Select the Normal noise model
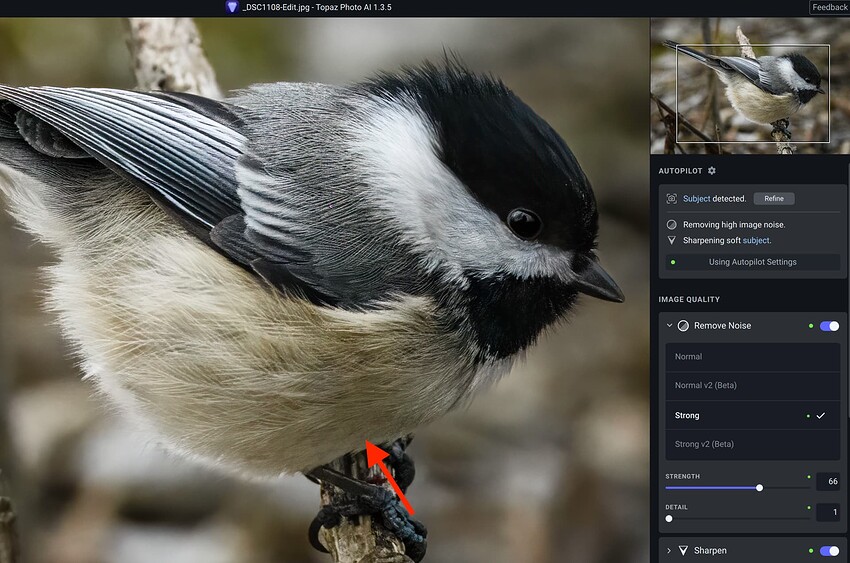The width and height of the screenshot is (850, 563). pos(752,357)
